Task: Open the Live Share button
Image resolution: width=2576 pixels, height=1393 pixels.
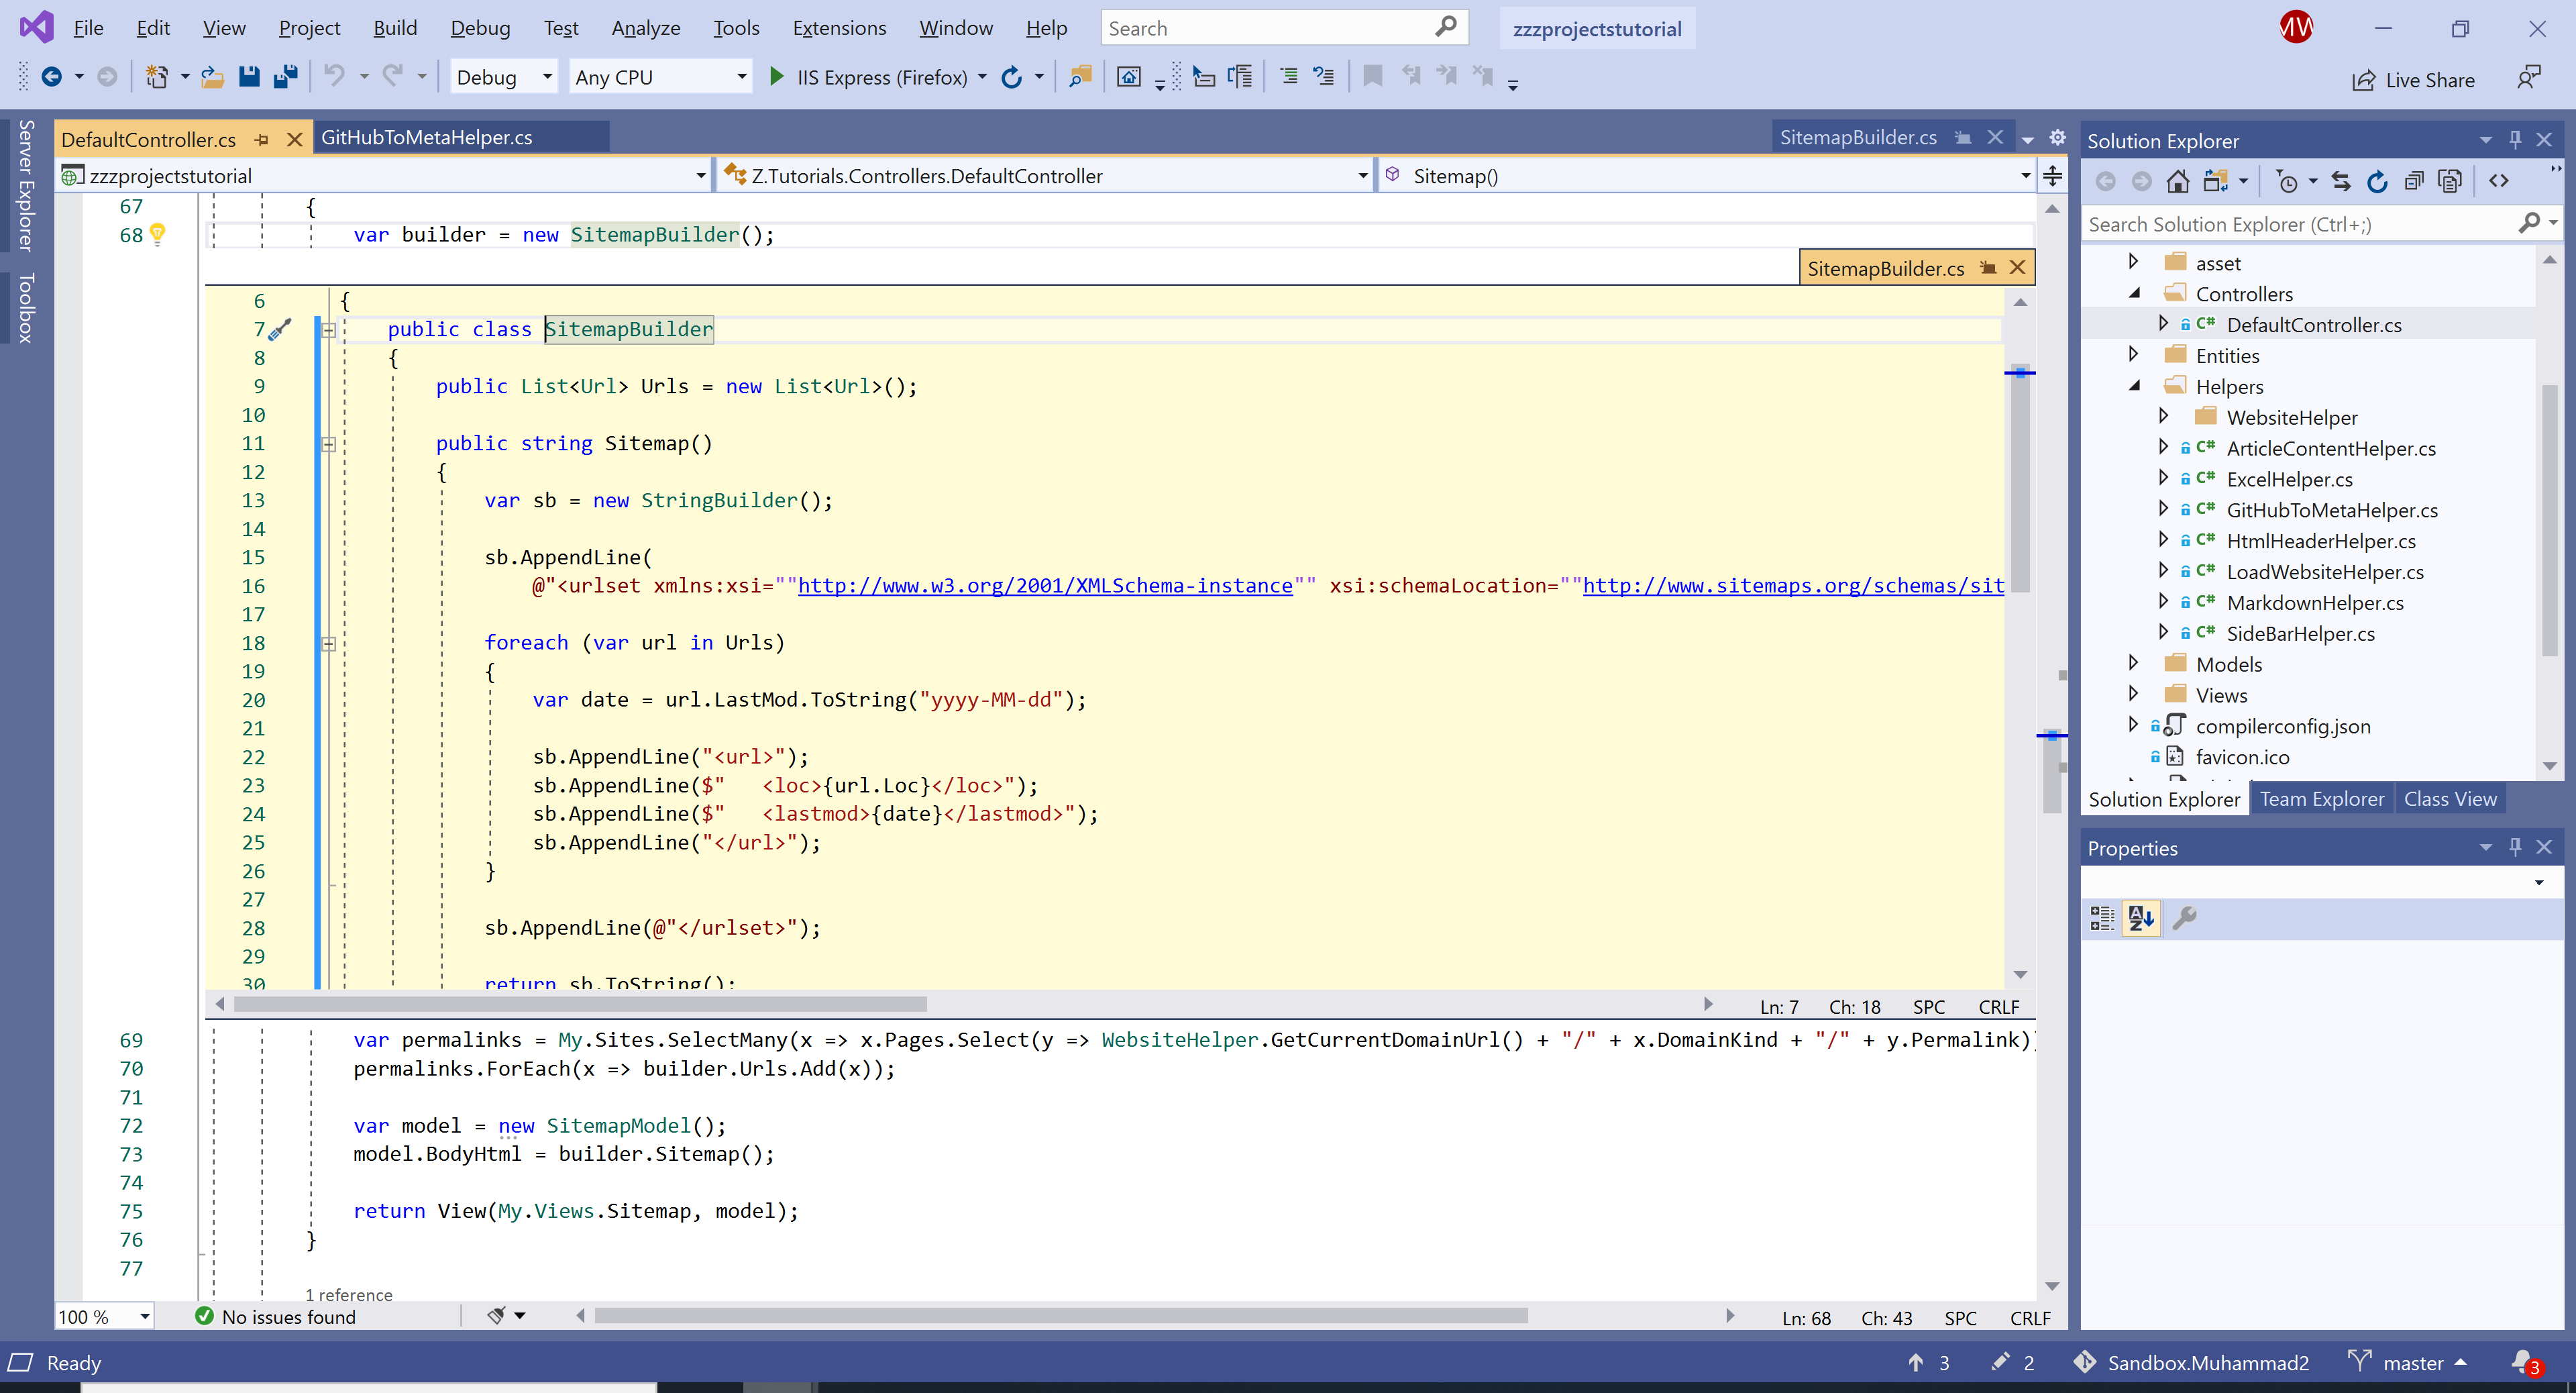Action: pyautogui.click(x=2413, y=80)
